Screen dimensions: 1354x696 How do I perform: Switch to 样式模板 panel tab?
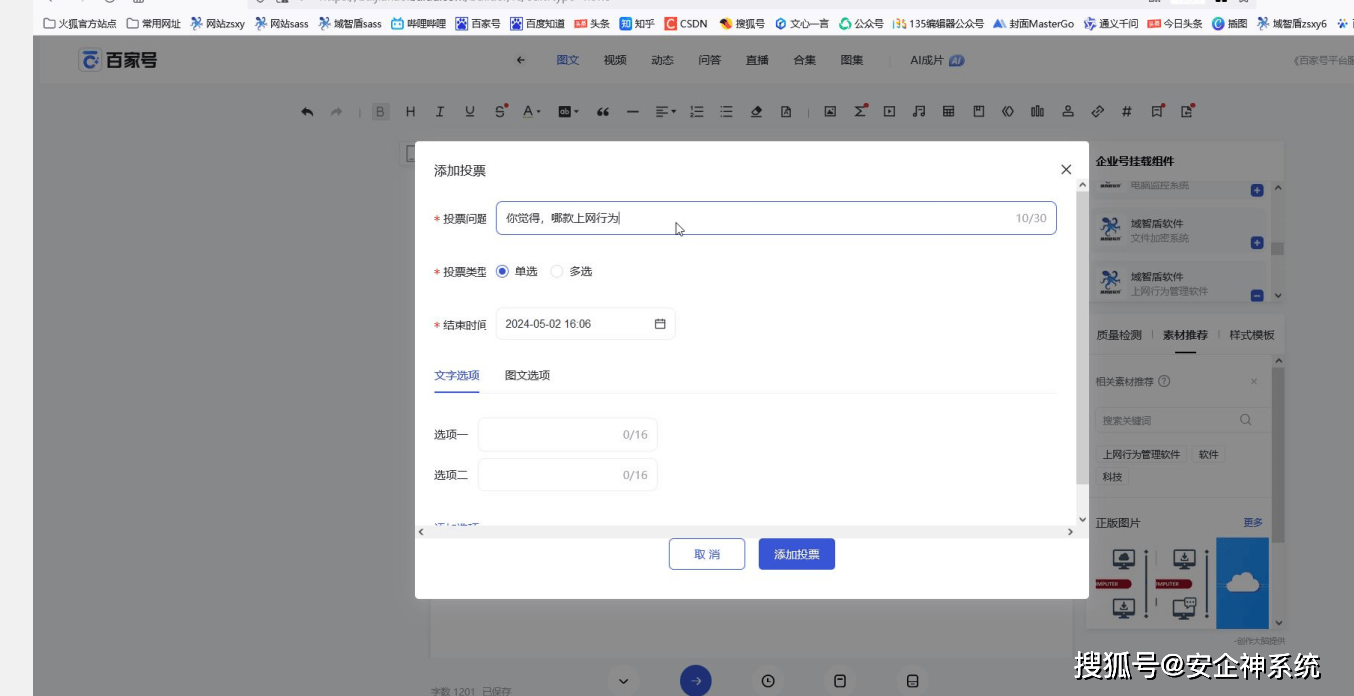1252,335
